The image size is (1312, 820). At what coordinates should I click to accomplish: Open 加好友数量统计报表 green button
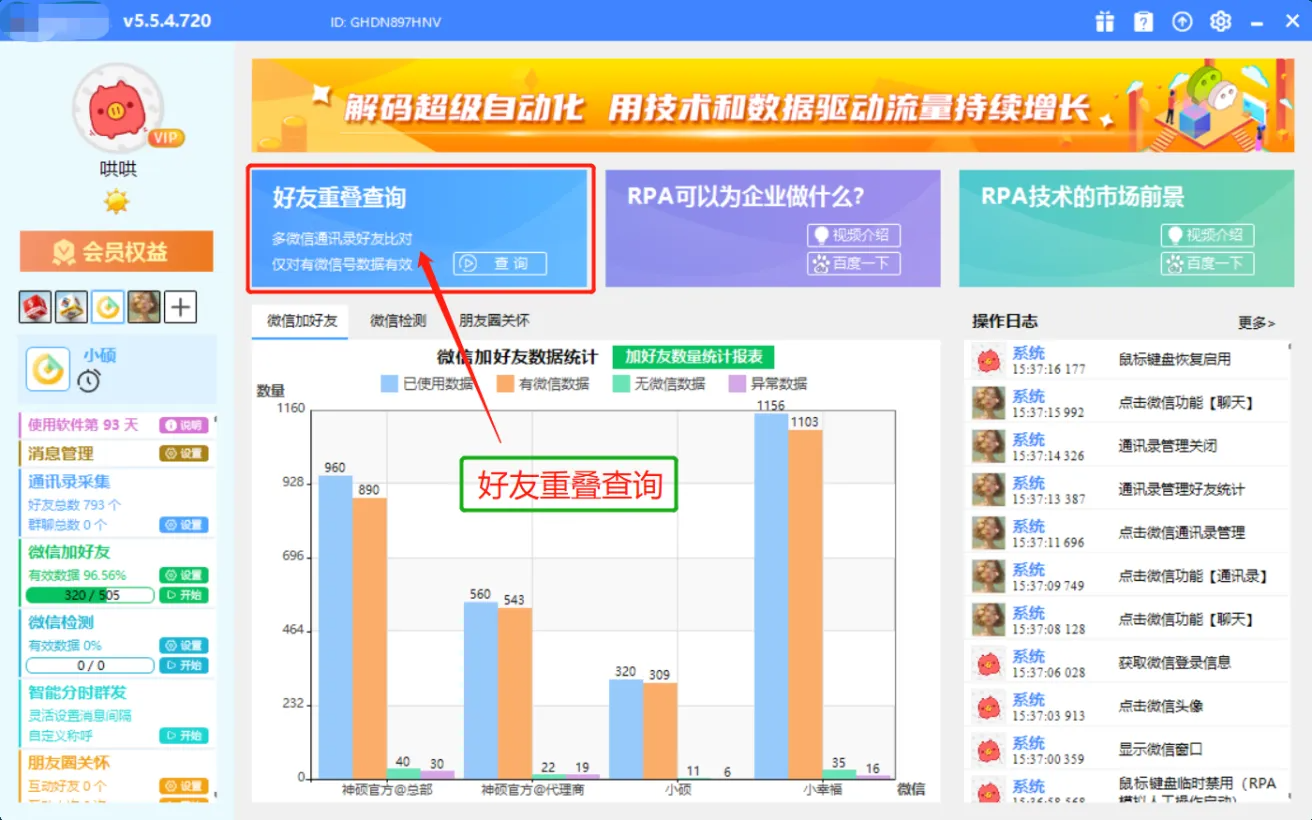[x=693, y=356]
